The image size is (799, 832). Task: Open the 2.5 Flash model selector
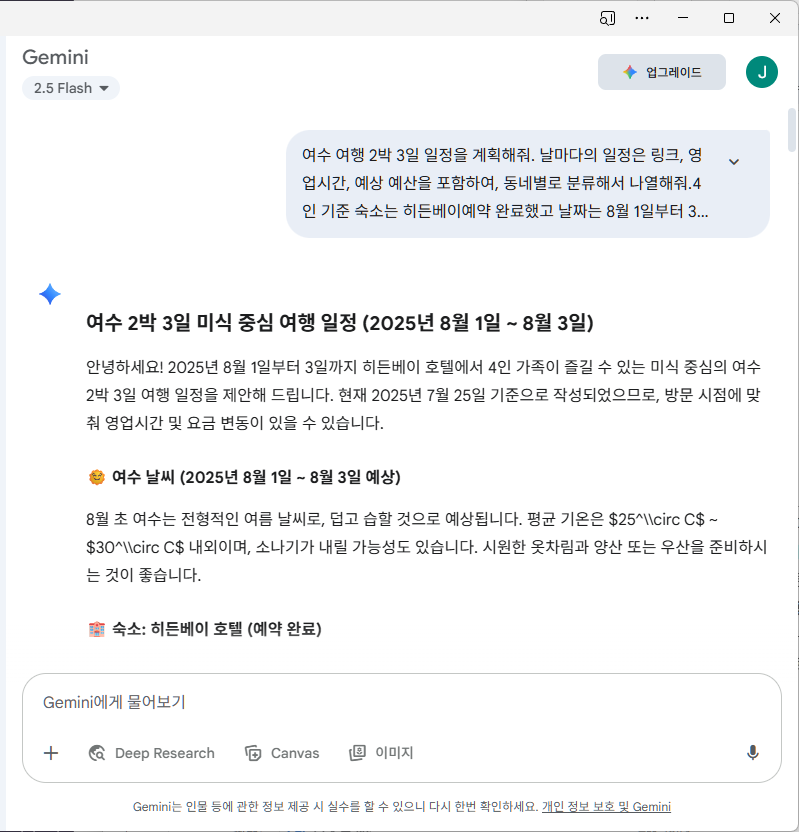point(70,88)
